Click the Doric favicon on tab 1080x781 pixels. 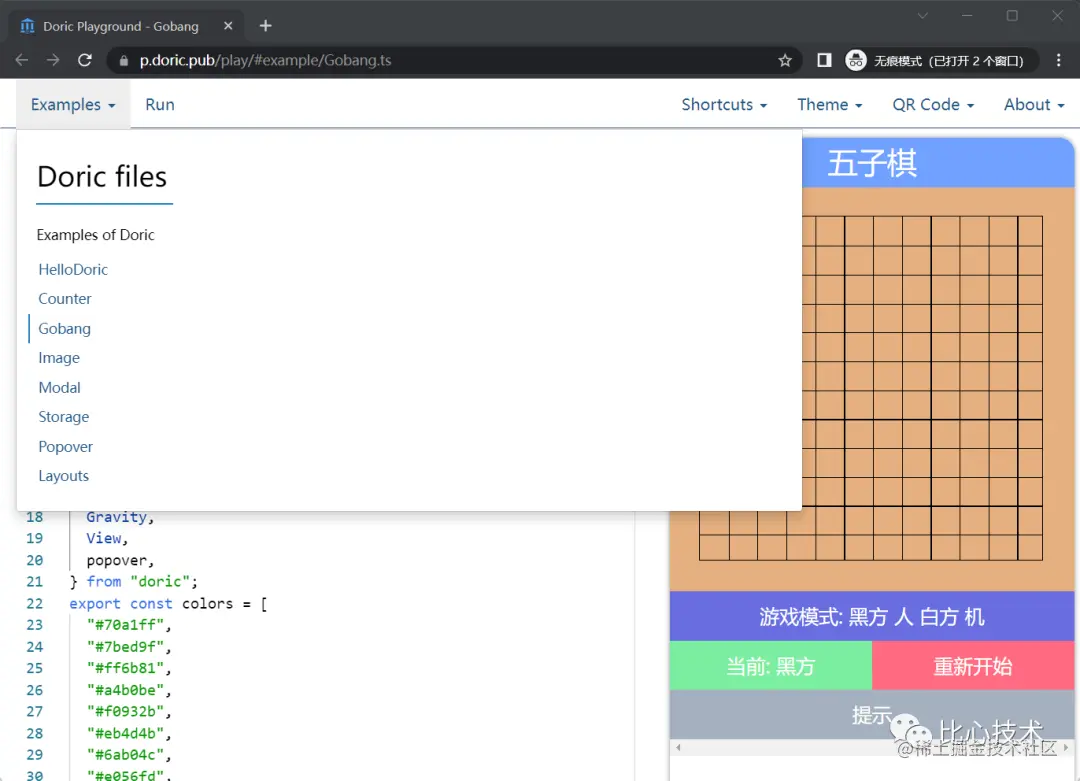[28, 26]
